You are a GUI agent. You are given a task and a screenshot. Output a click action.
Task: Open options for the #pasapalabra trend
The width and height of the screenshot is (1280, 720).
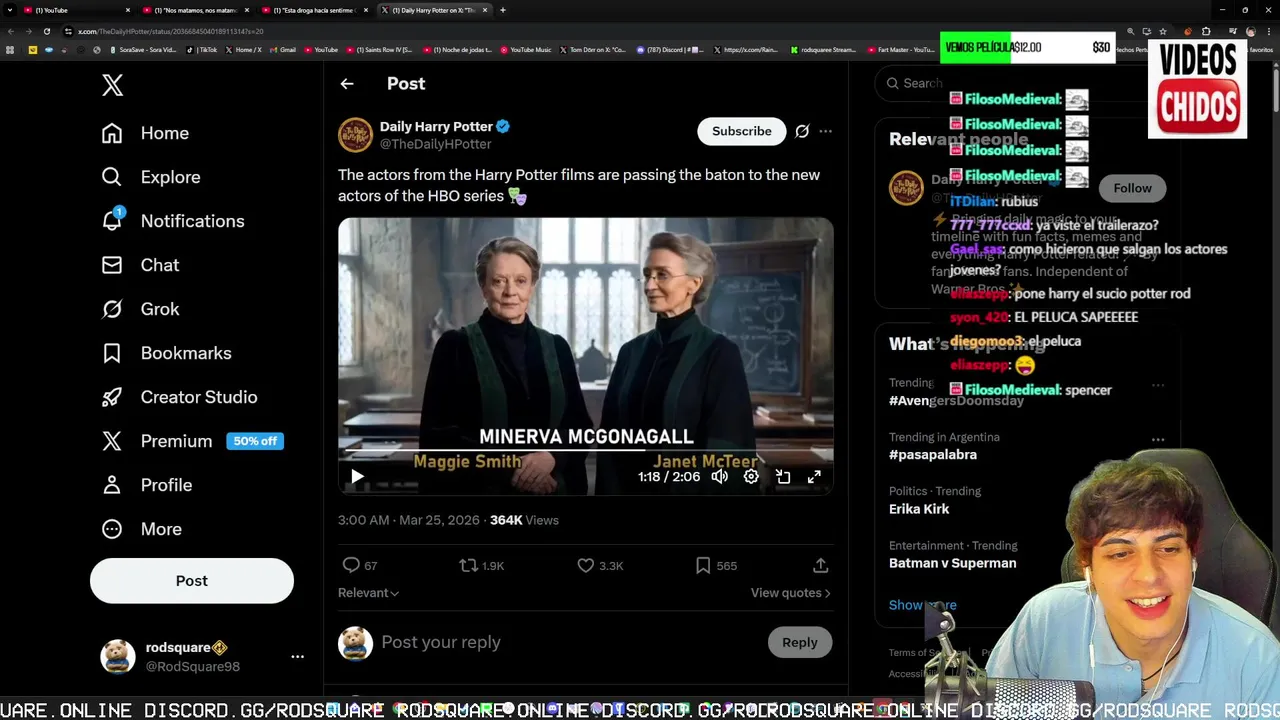pyautogui.click(x=1158, y=439)
